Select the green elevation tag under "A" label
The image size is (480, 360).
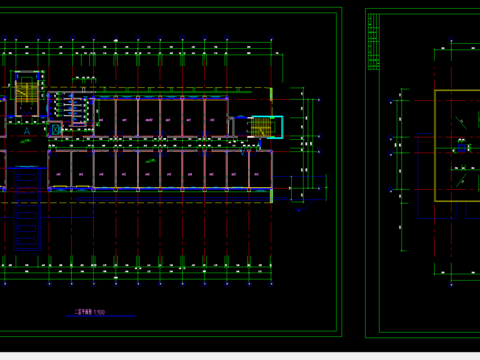point(25,141)
